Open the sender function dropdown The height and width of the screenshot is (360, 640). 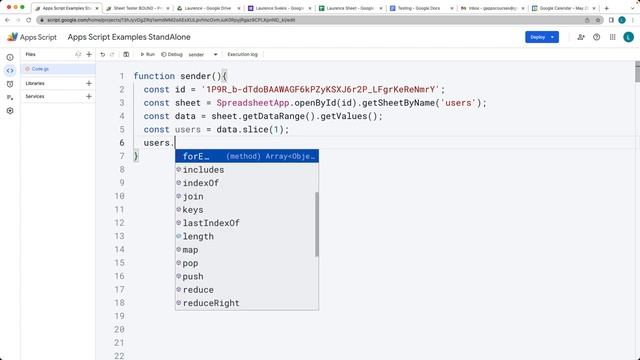tap(203, 54)
